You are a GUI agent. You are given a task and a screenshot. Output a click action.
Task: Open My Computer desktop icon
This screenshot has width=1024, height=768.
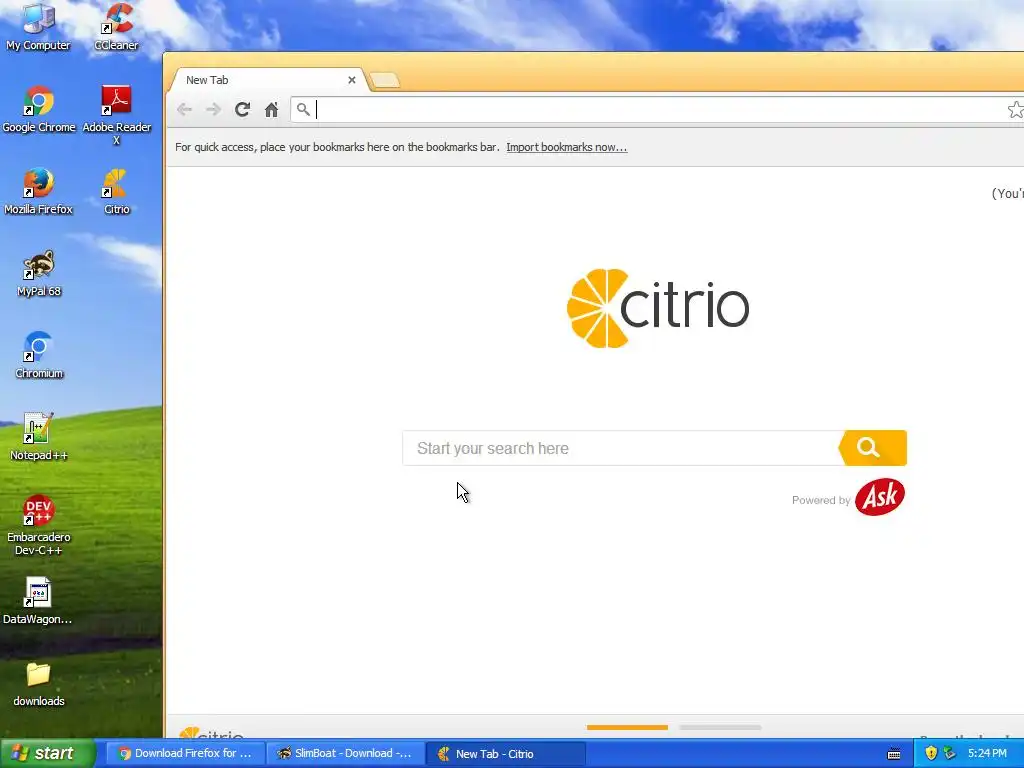click(39, 26)
